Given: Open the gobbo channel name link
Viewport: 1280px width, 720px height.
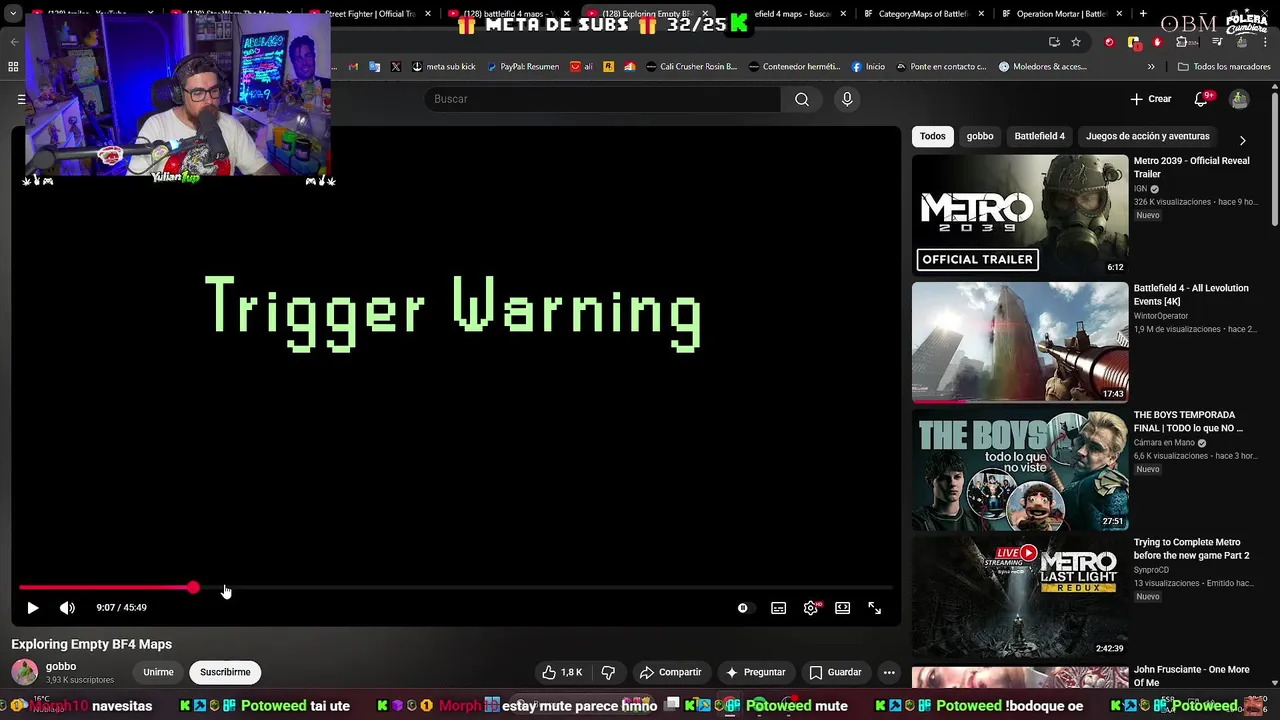Looking at the screenshot, I should tap(61, 666).
